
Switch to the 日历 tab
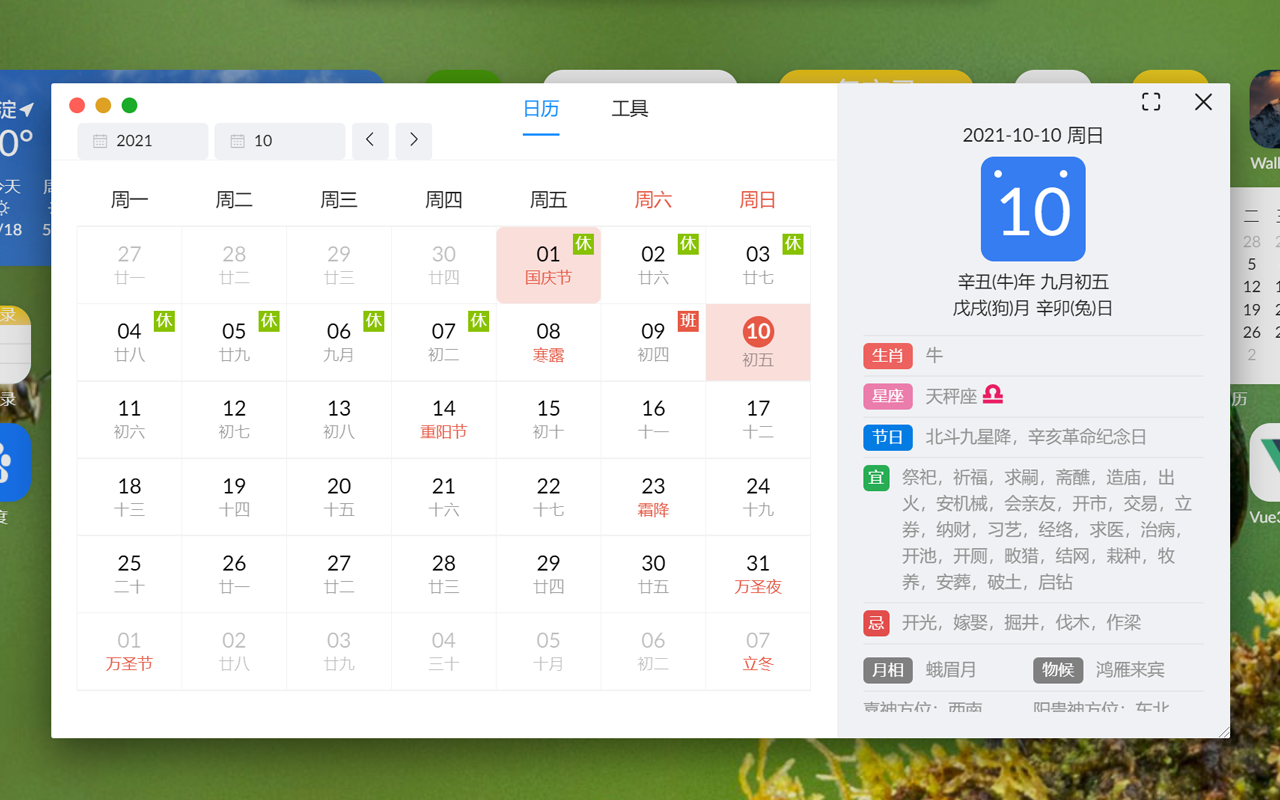(x=541, y=108)
